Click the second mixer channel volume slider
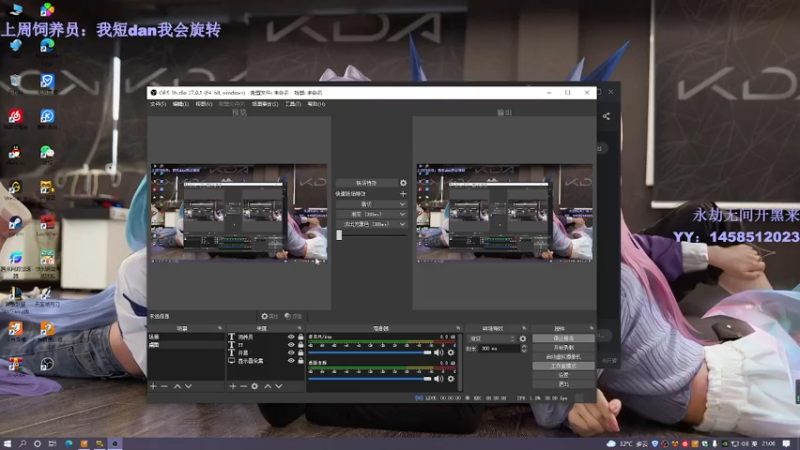The width and height of the screenshot is (800, 450). point(370,379)
